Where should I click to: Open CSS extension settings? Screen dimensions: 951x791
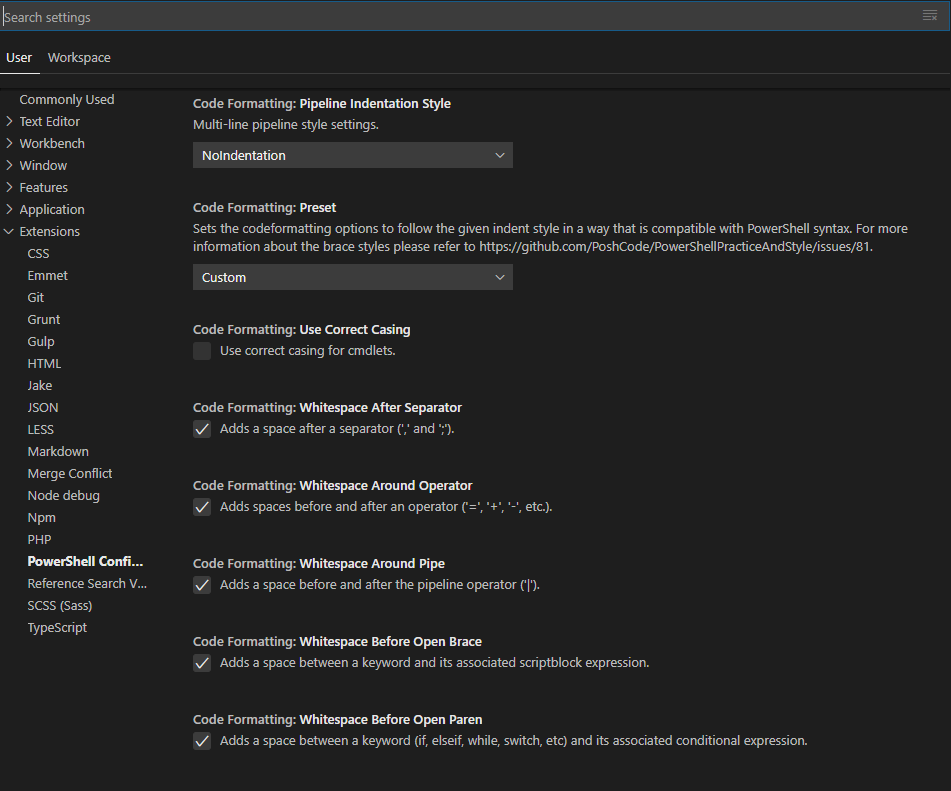[x=38, y=254]
